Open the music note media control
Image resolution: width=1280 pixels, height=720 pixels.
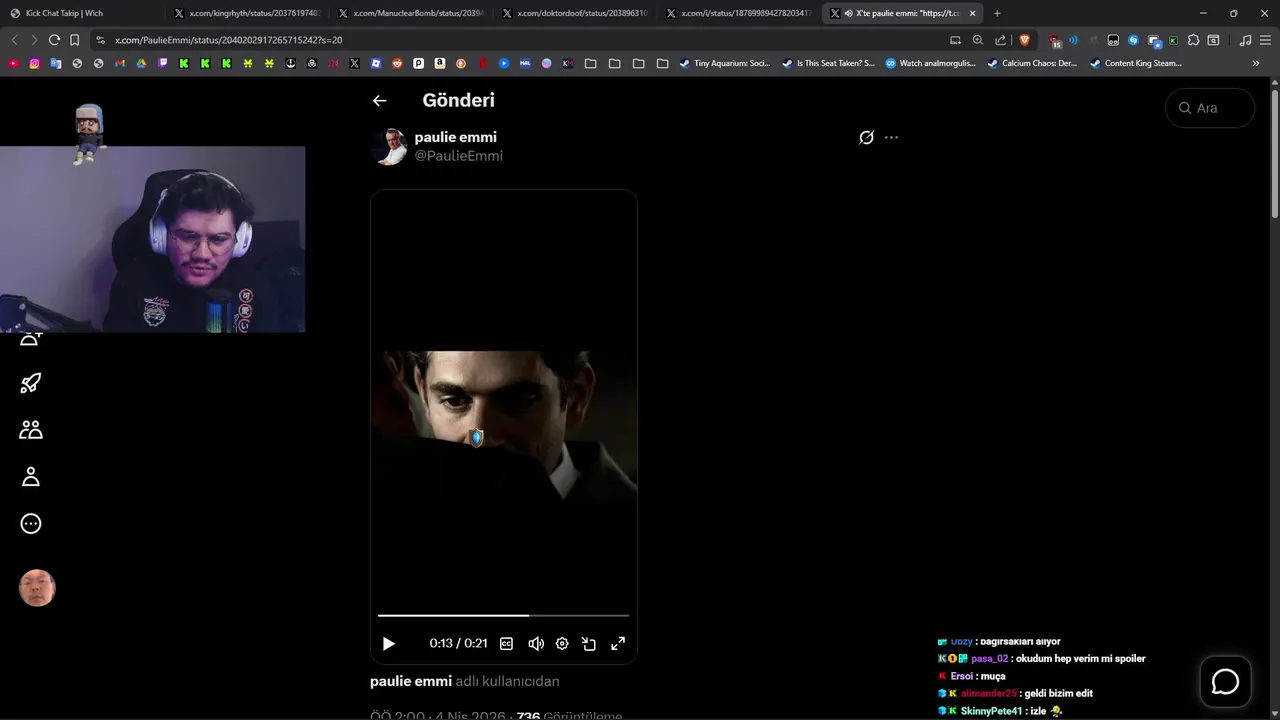(1245, 40)
